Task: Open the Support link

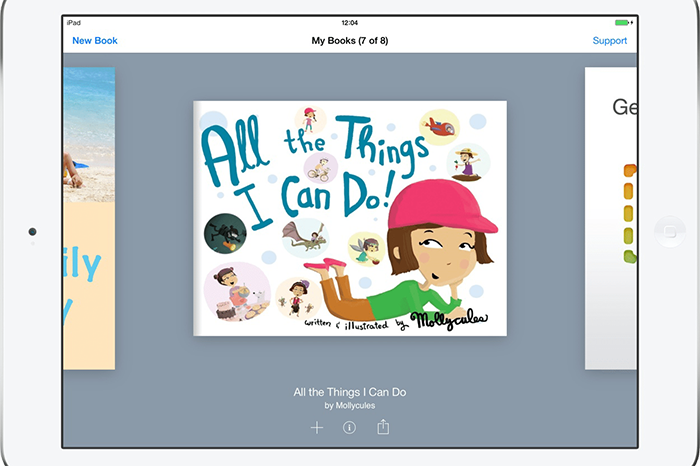Action: pos(609,41)
